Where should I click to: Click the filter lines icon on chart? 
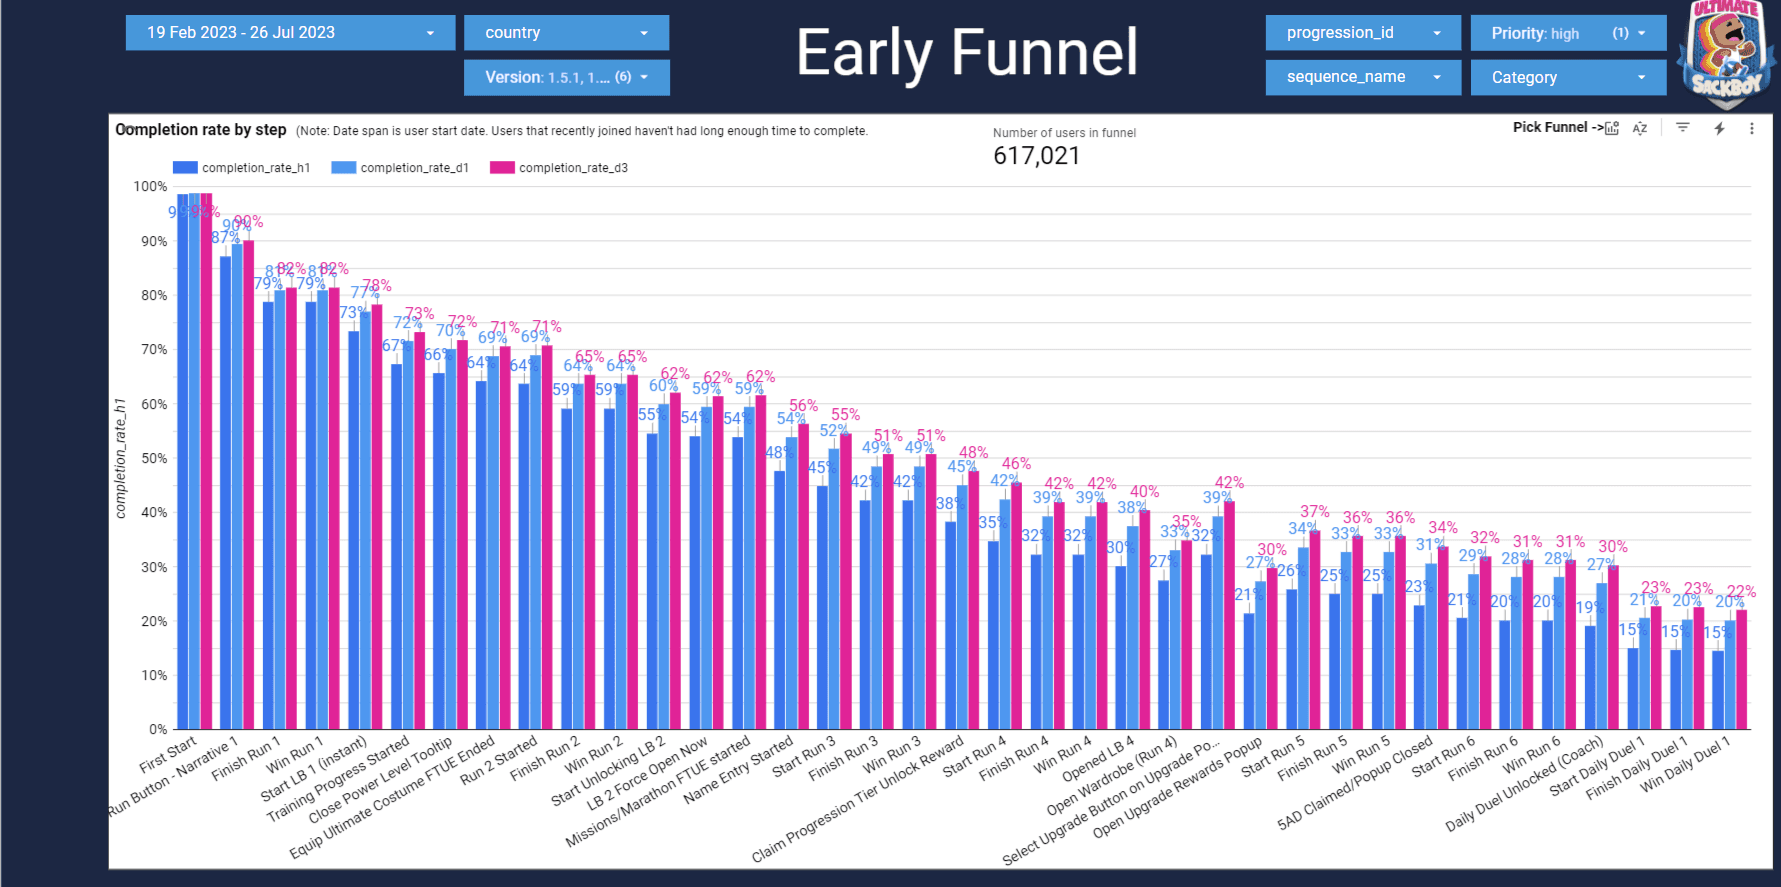click(x=1683, y=128)
